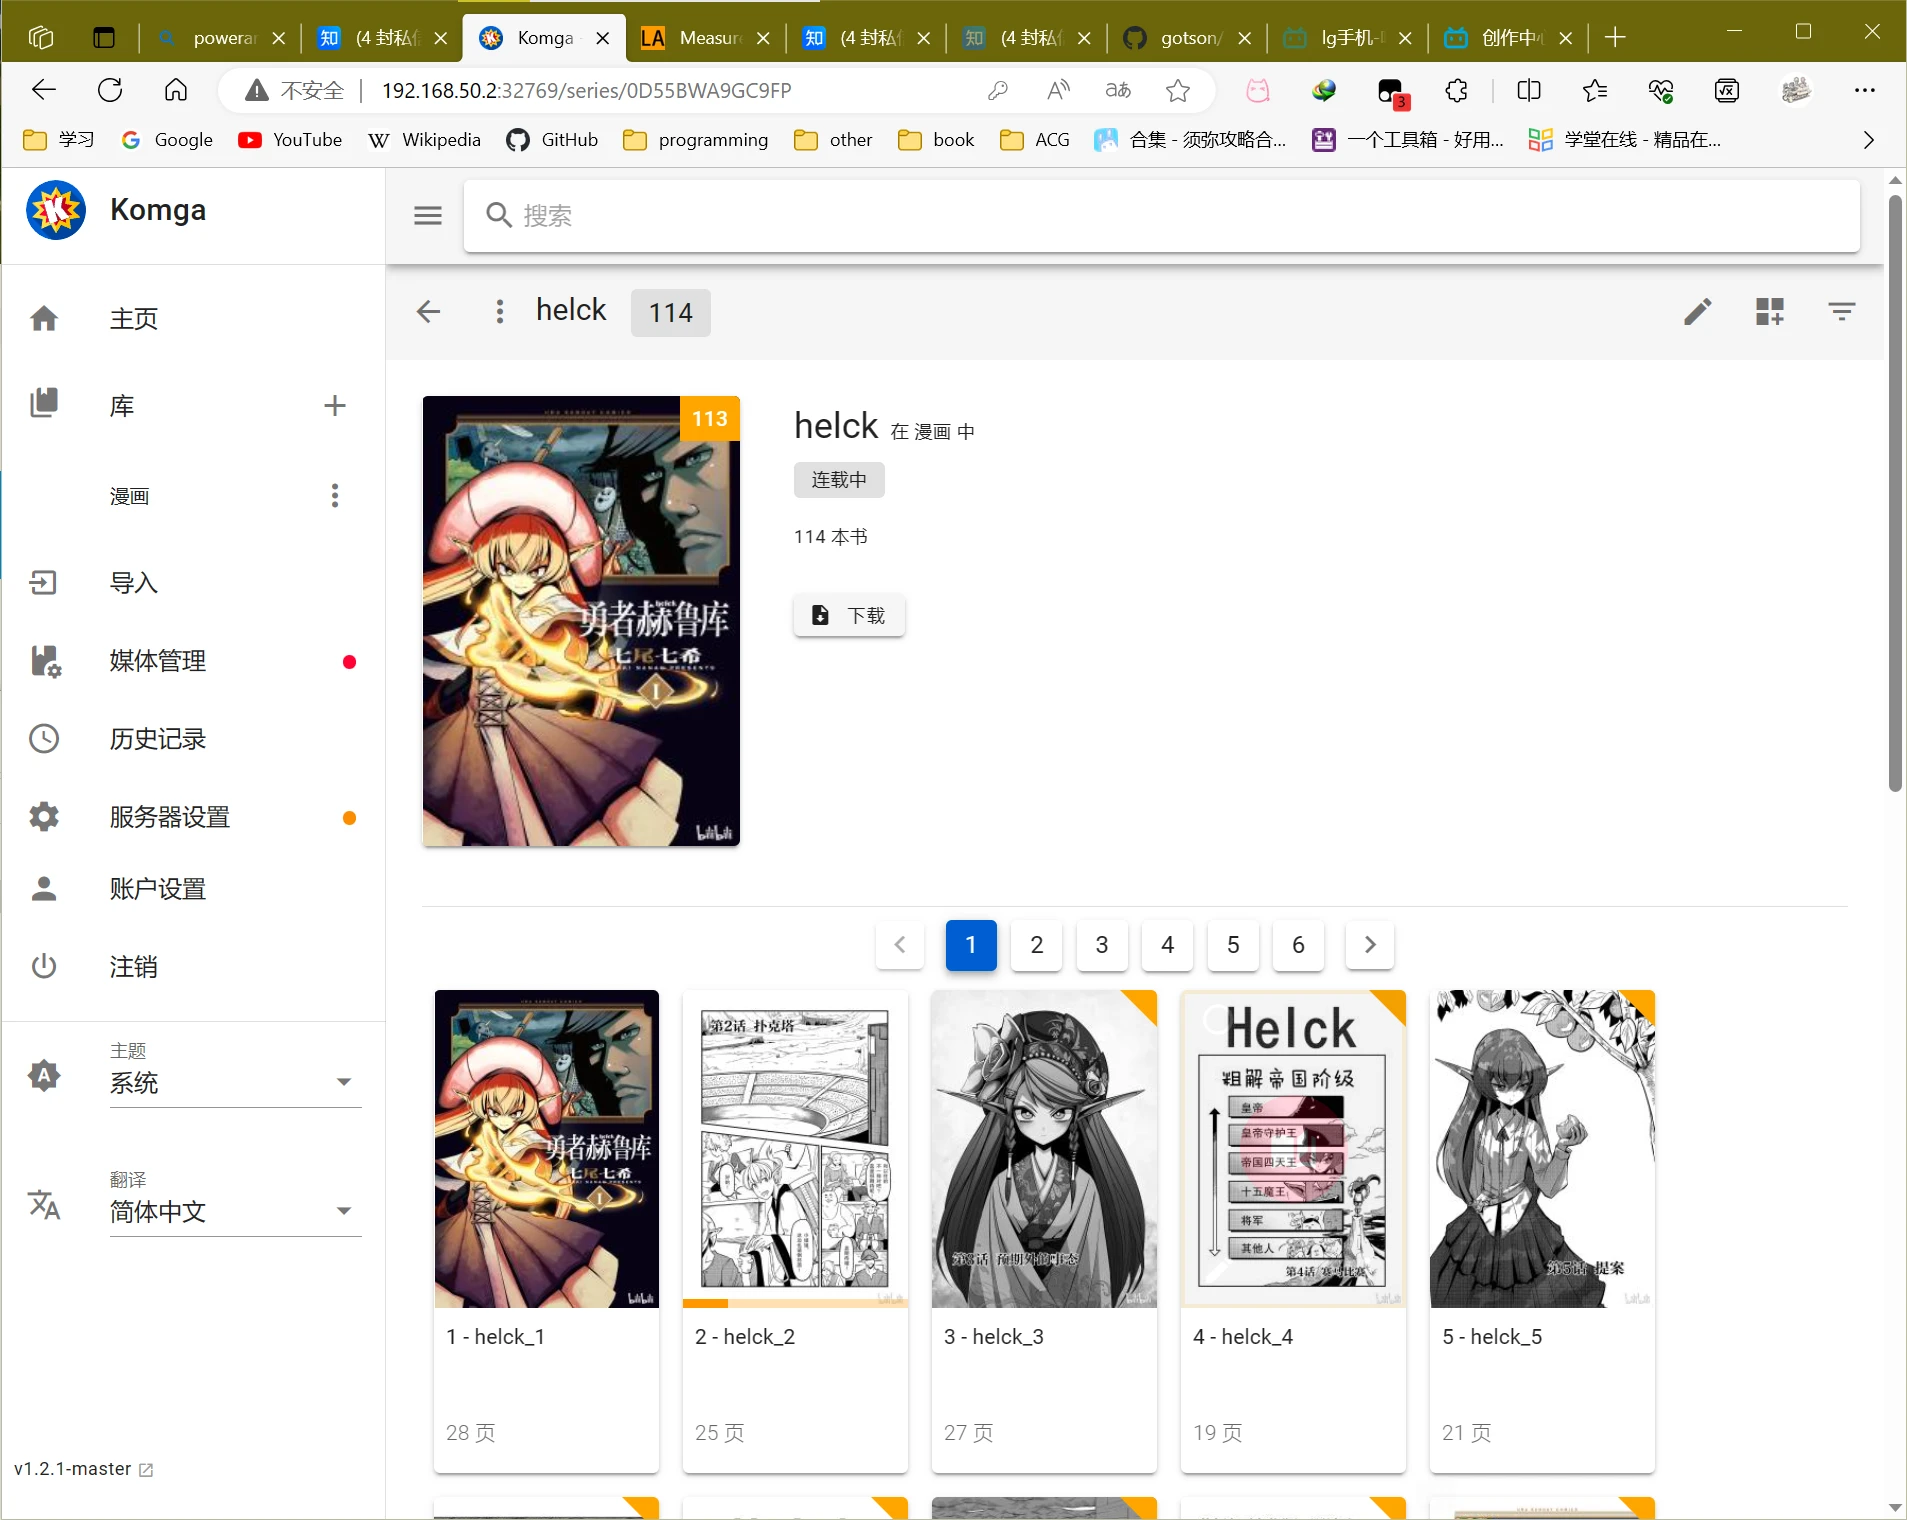The height and width of the screenshot is (1520, 1907).
Task: Click the page vertical scrollbar
Action: [1894, 492]
